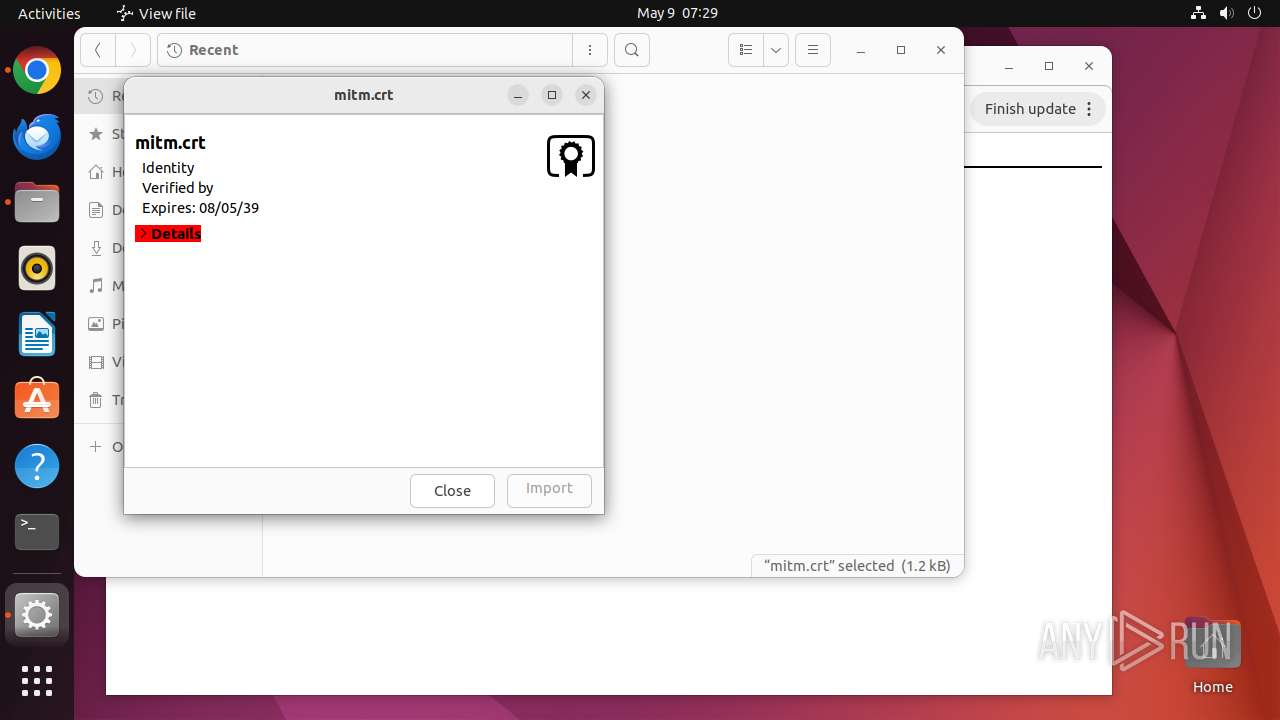The width and height of the screenshot is (1280, 720).
Task: Close mitm.crt dialog with X button
Action: 586,95
